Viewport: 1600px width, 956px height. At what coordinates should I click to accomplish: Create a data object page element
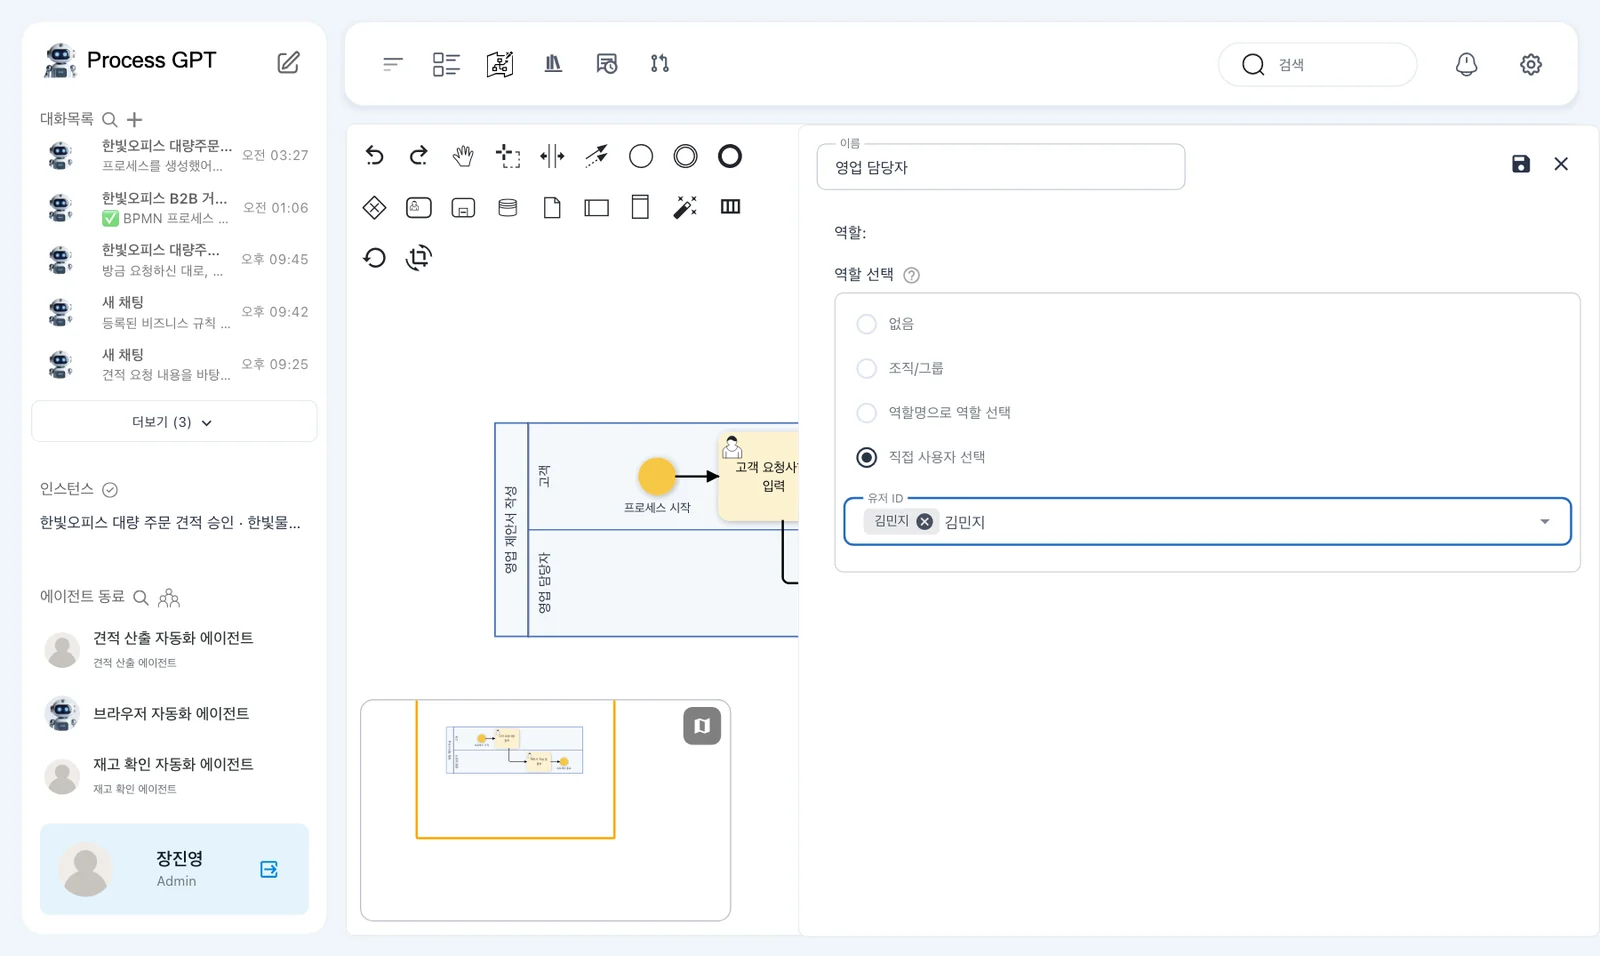coord(552,207)
